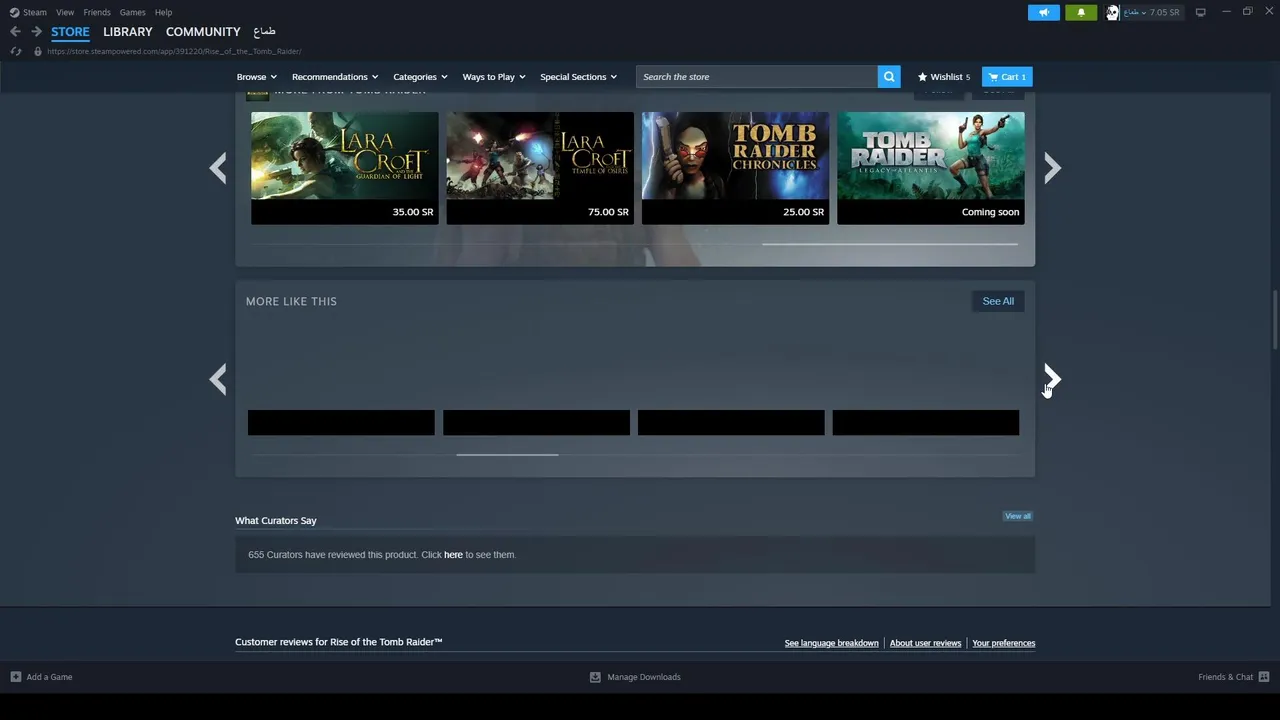Show next More Like This items arrow
Screen dimensions: 1280x720
(1052, 379)
